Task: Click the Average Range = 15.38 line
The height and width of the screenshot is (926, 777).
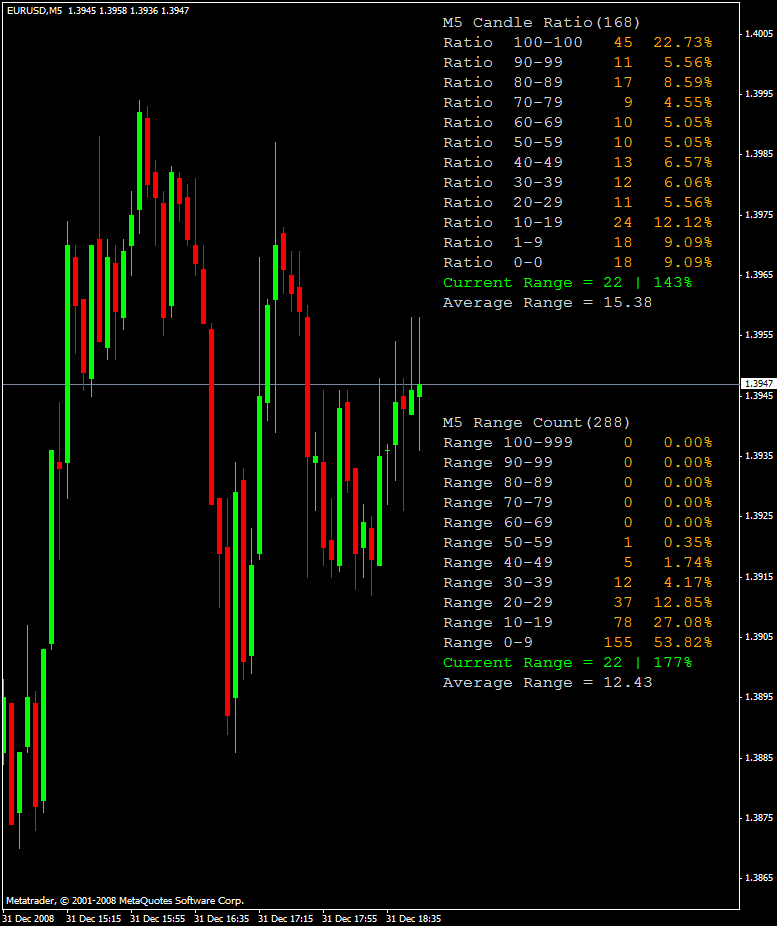Action: click(547, 303)
